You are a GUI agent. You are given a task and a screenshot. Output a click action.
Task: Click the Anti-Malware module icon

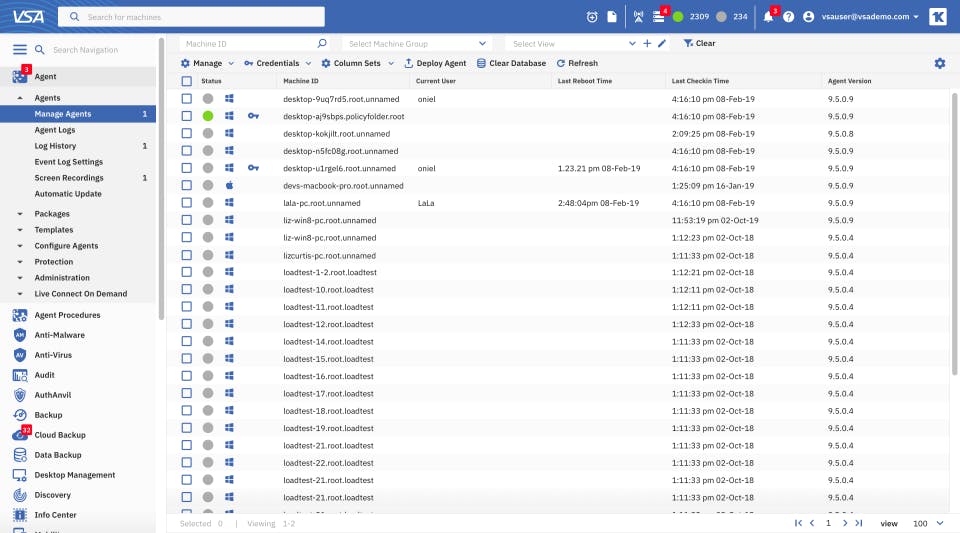(20, 335)
